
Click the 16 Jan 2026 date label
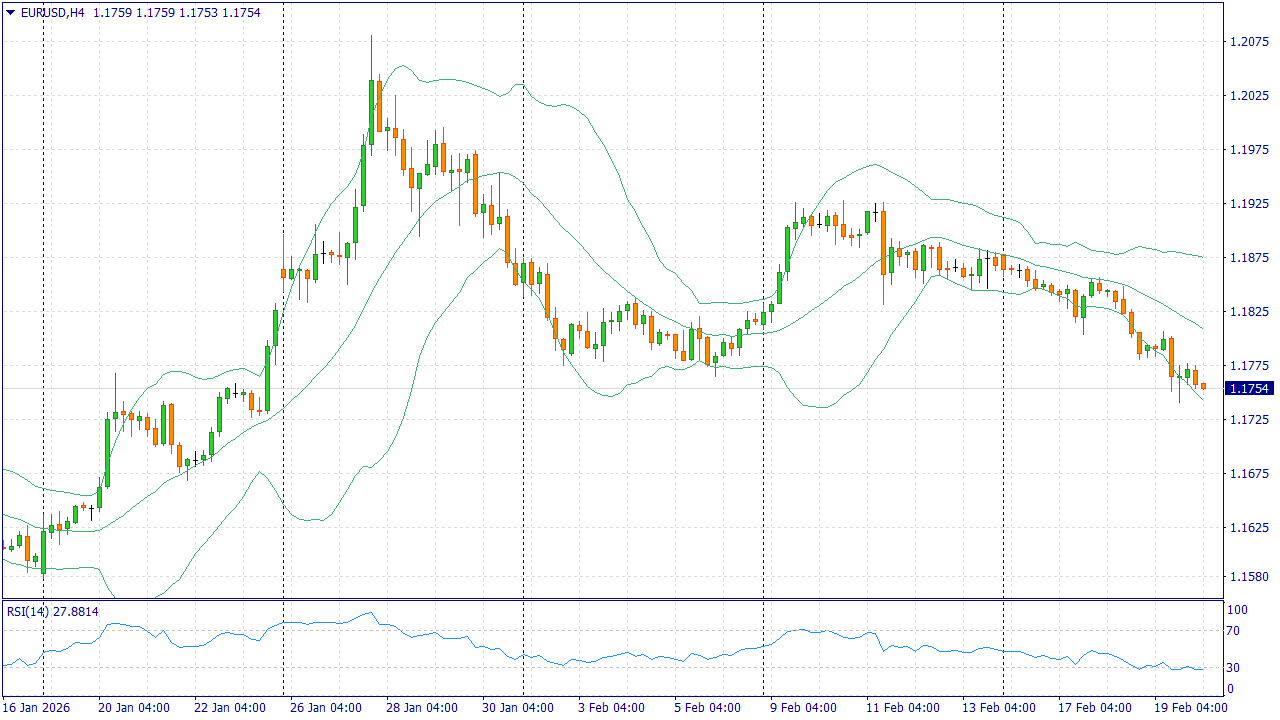[37, 708]
